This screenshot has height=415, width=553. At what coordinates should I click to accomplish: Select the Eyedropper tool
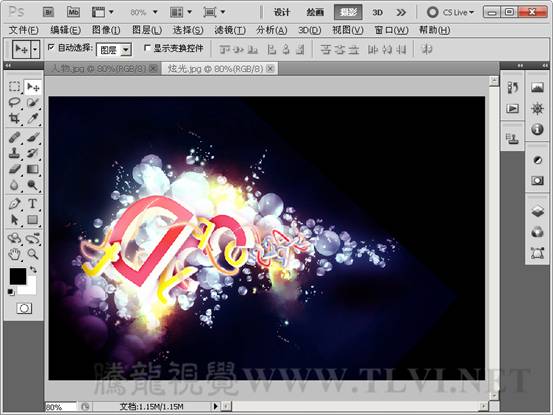(x=33, y=118)
